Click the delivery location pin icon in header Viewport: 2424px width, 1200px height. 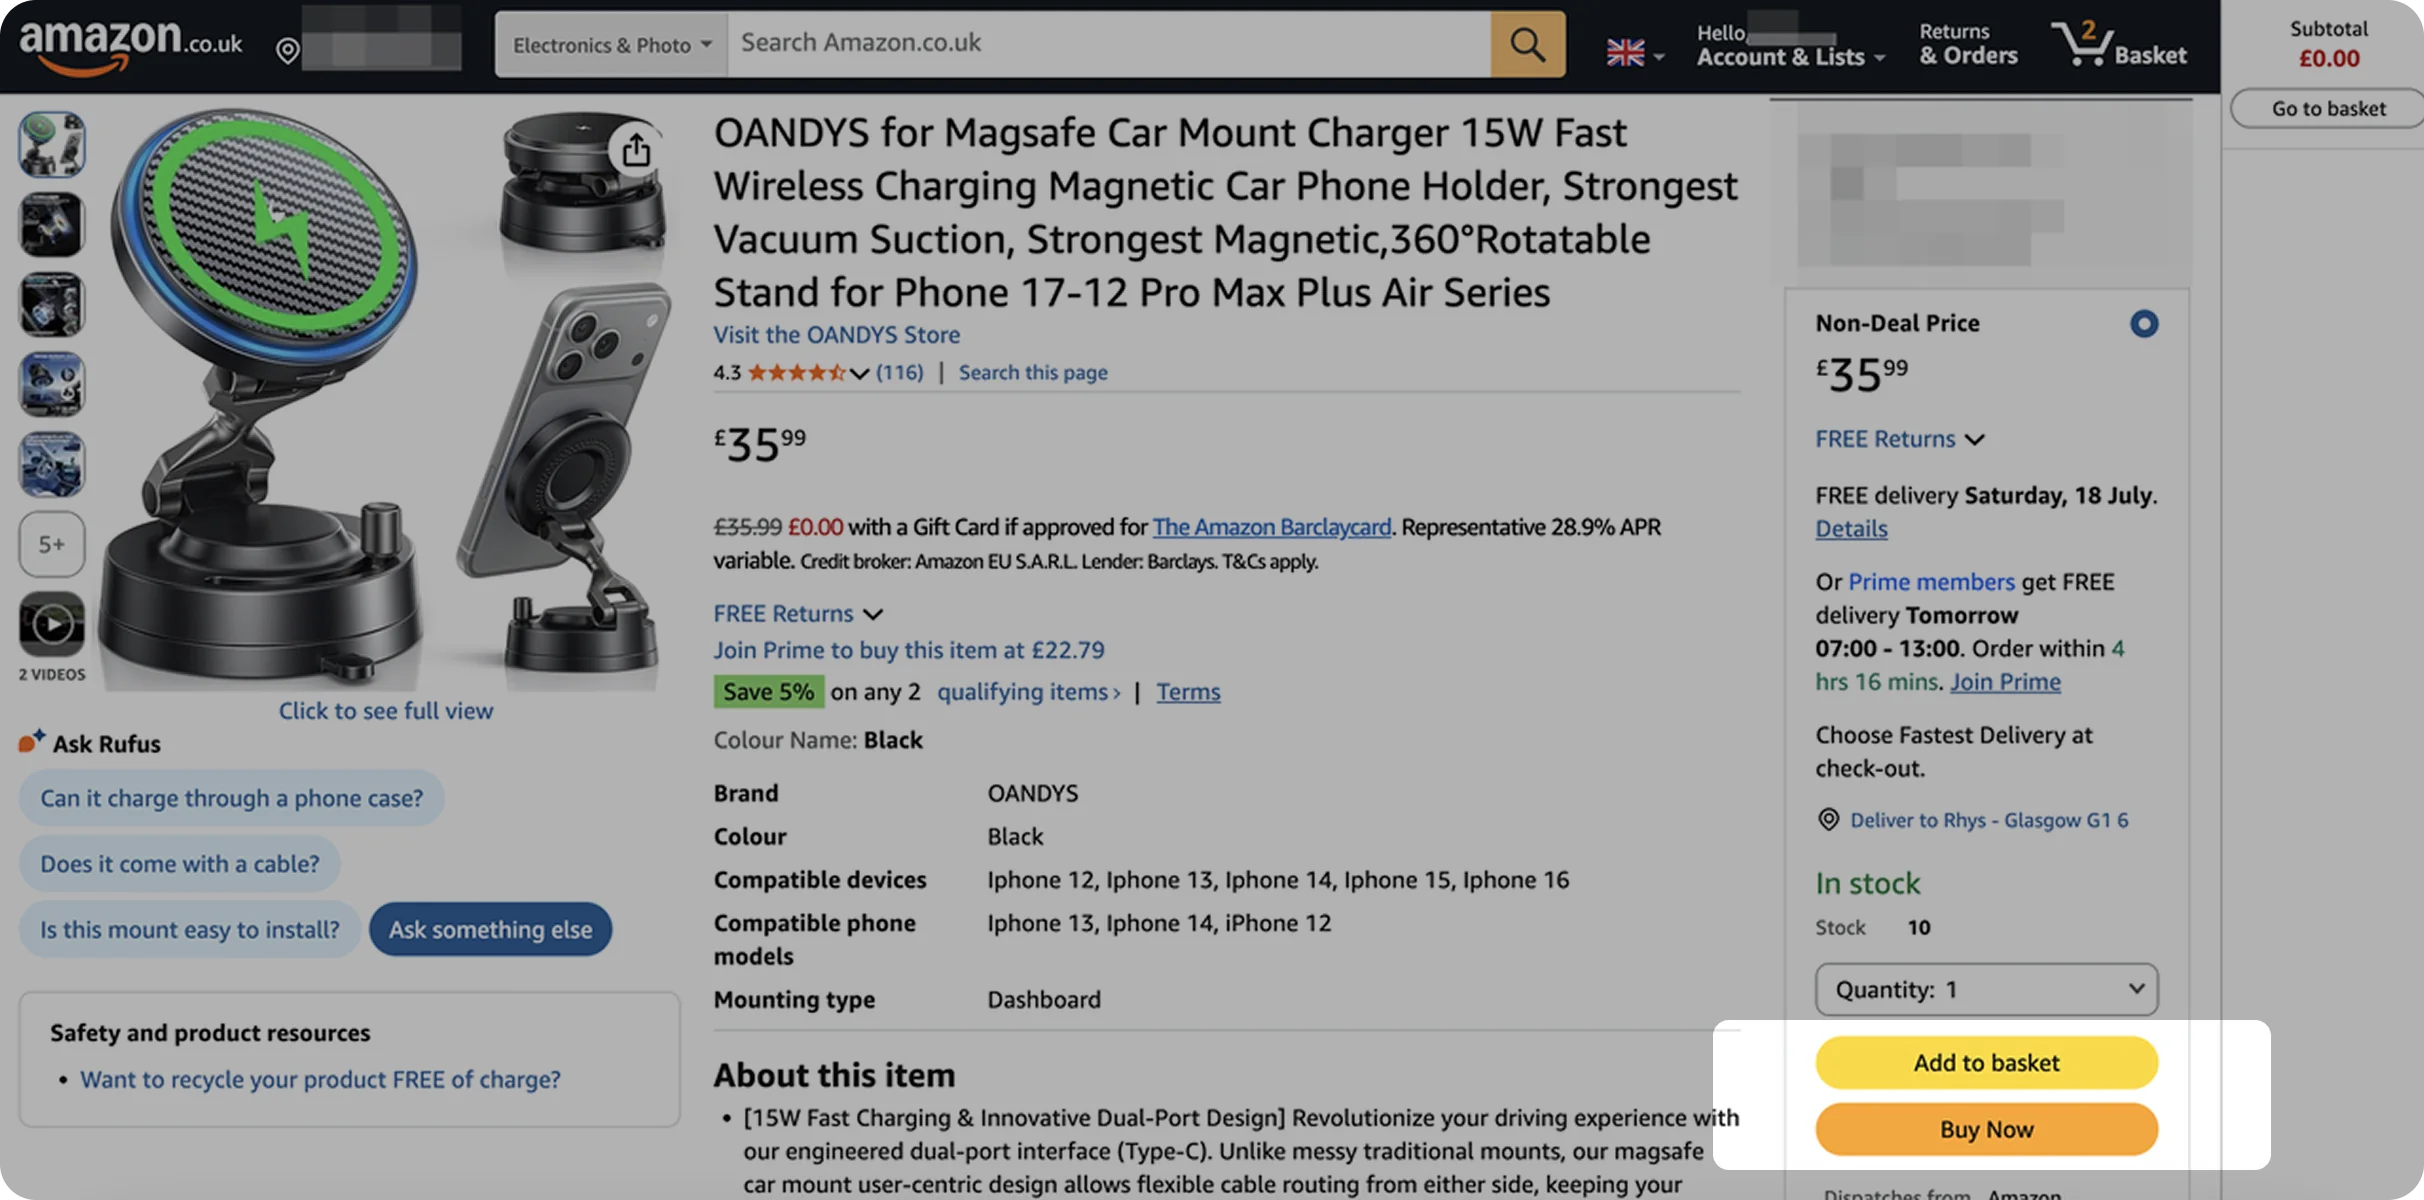click(287, 50)
